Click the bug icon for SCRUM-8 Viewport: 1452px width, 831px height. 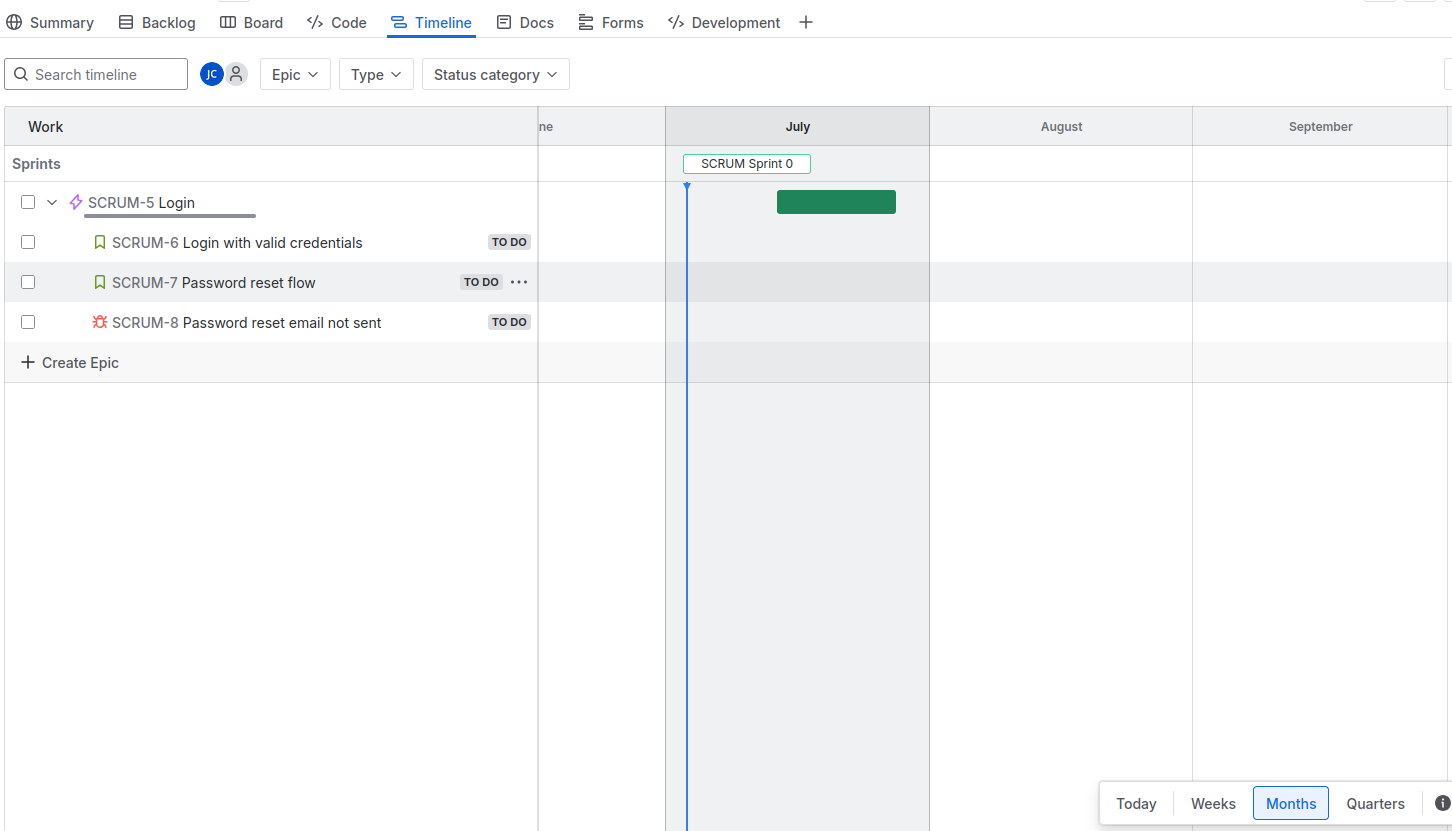pos(100,322)
